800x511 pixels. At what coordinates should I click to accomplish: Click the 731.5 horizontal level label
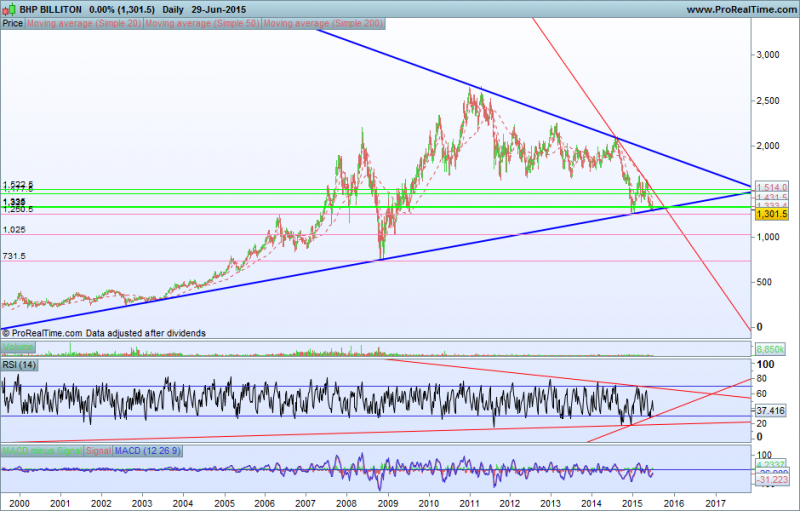point(14,256)
